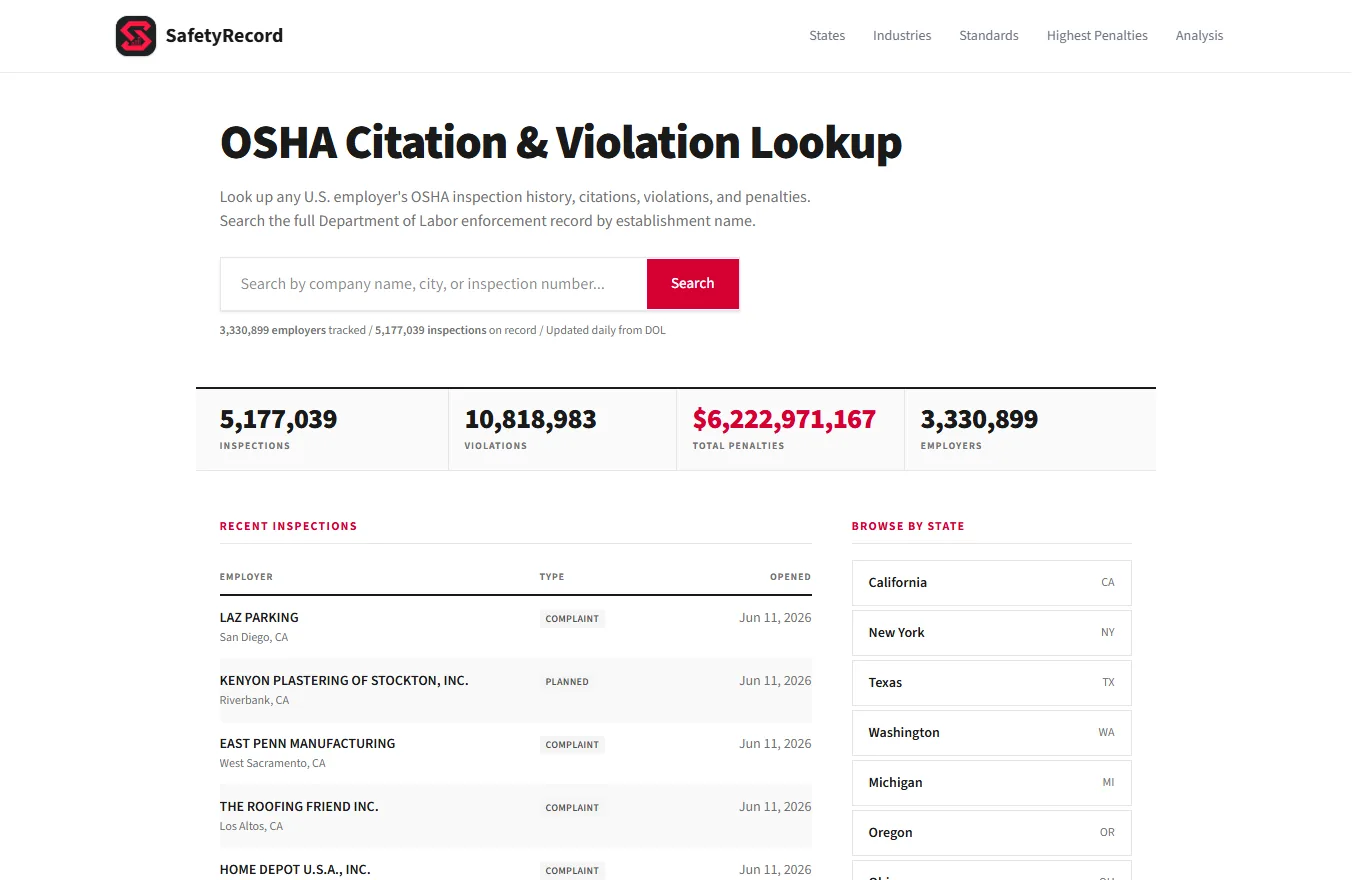
Task: Open the SafetyRecord home link text
Action: pyautogui.click(x=224, y=36)
